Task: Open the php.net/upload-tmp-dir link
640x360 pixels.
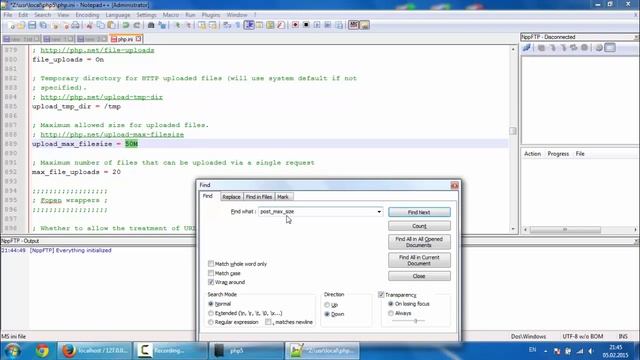Action: [x=101, y=97]
